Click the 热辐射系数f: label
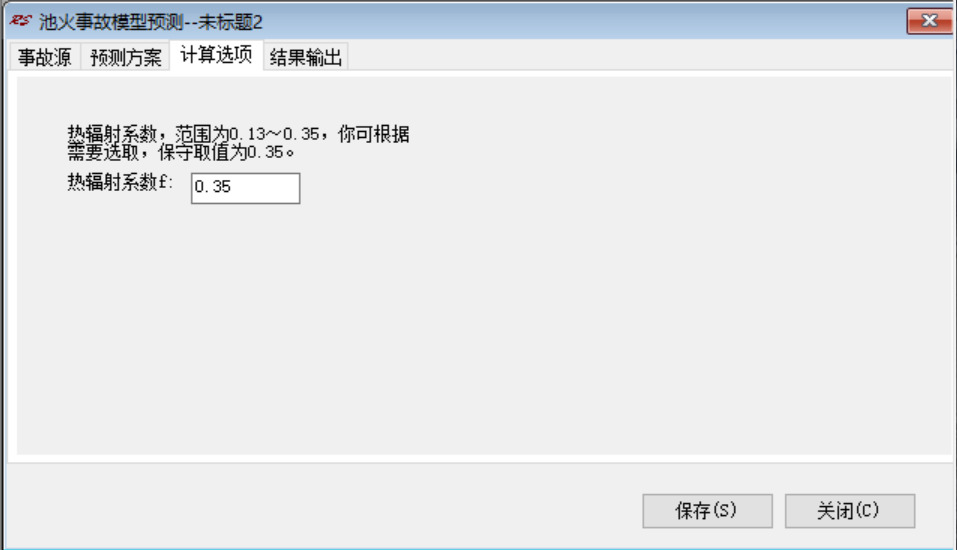The width and height of the screenshot is (957, 550). (120, 182)
